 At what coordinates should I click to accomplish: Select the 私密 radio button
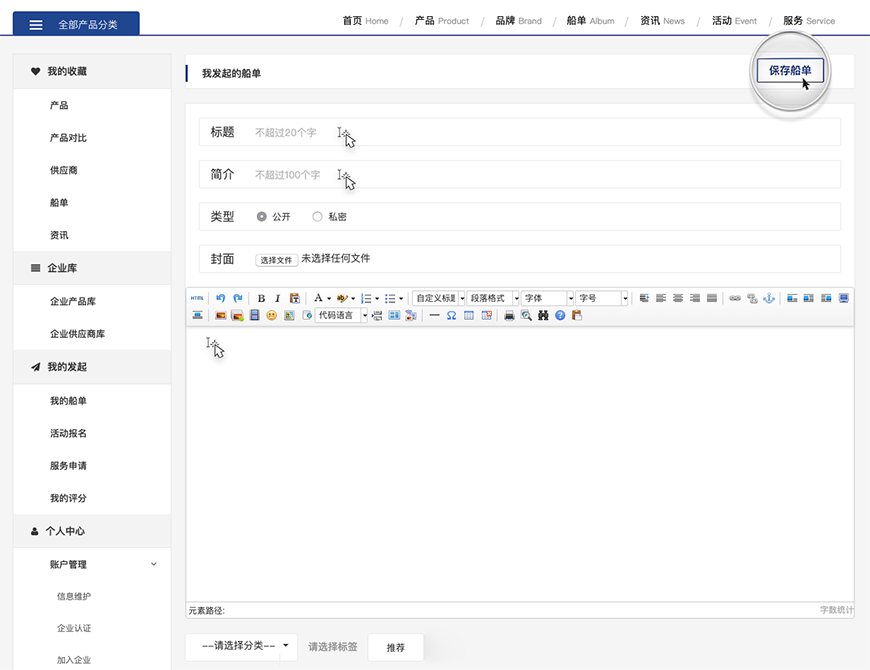(x=318, y=216)
